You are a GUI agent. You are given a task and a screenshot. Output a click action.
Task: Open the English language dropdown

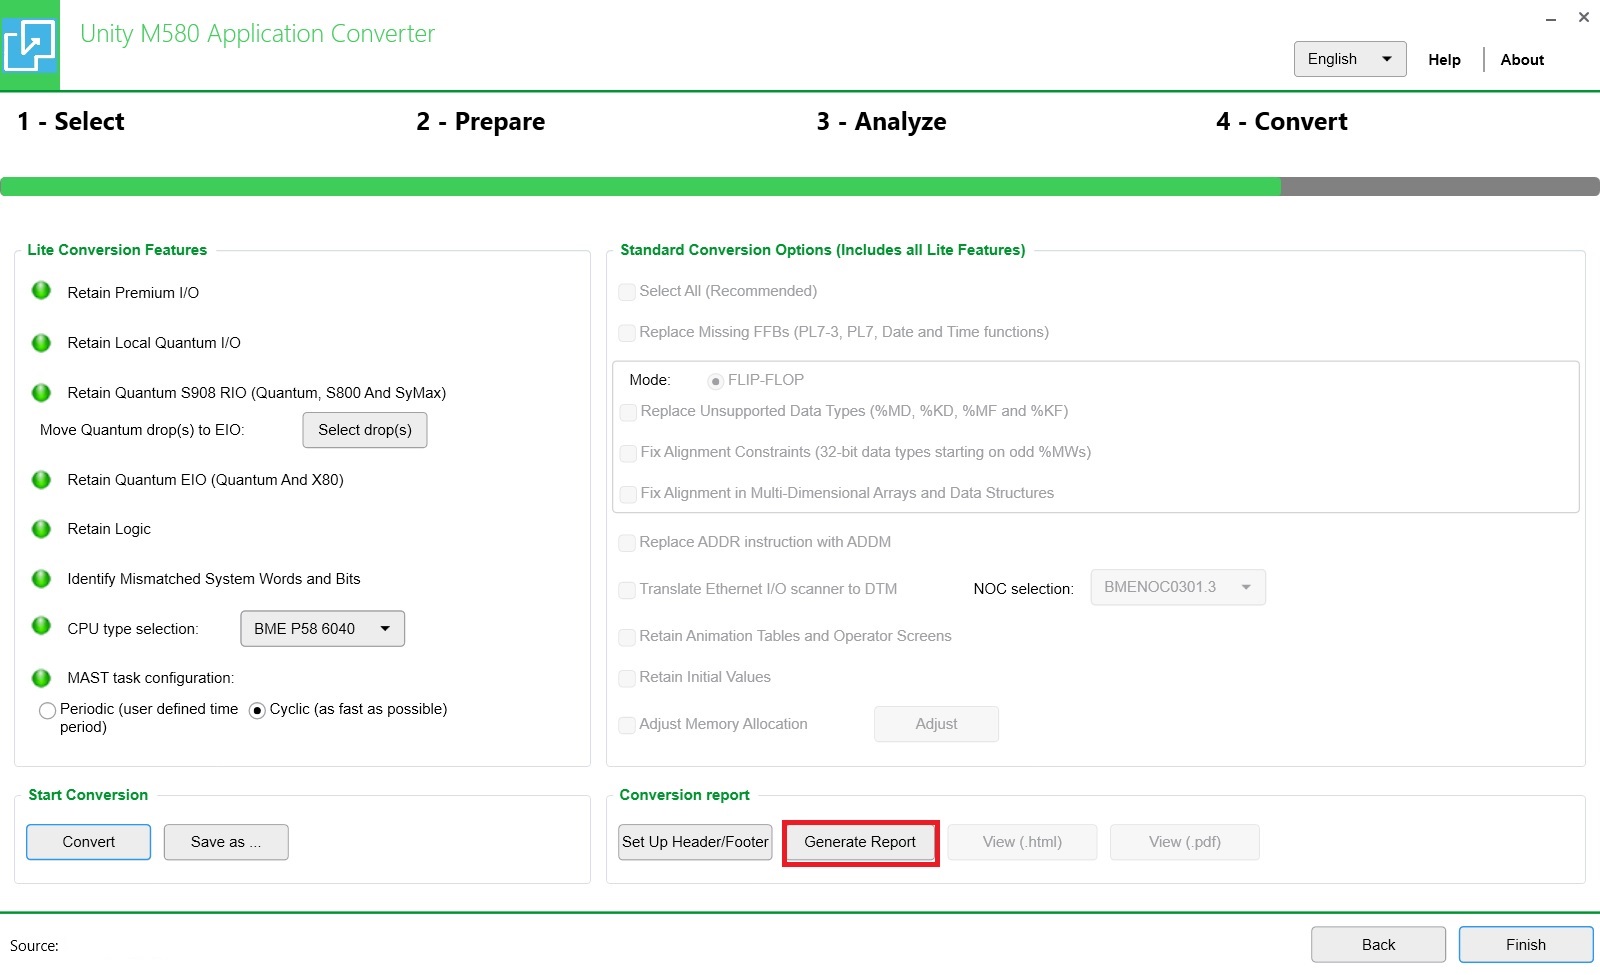click(1350, 59)
